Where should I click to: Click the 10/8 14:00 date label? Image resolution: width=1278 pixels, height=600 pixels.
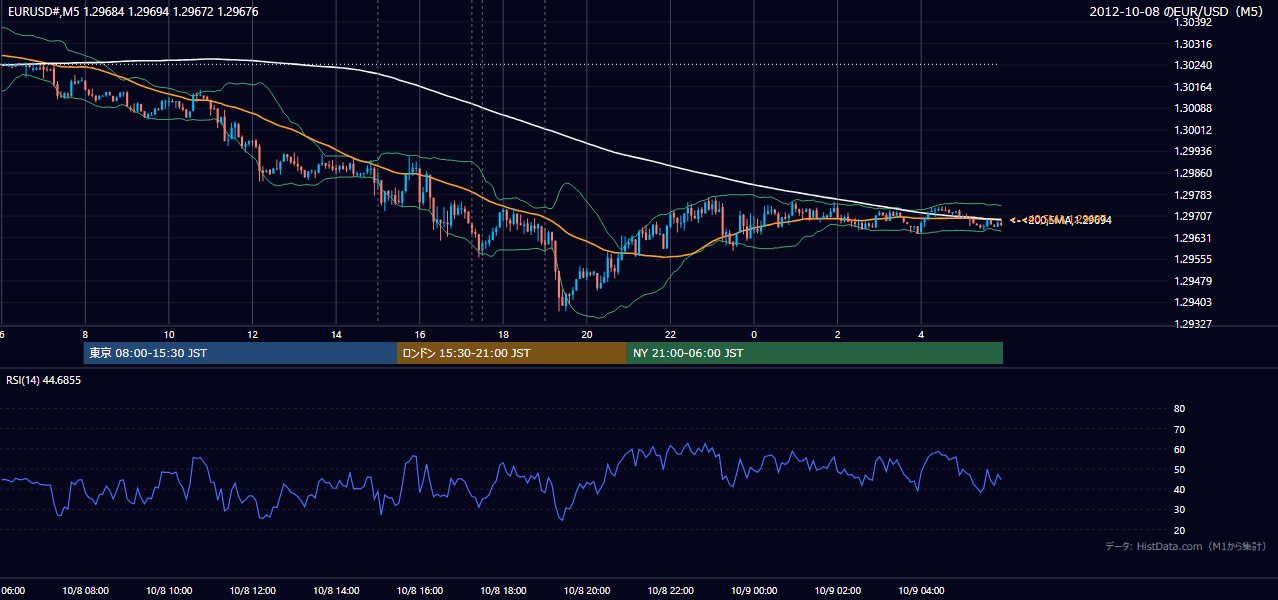click(336, 590)
